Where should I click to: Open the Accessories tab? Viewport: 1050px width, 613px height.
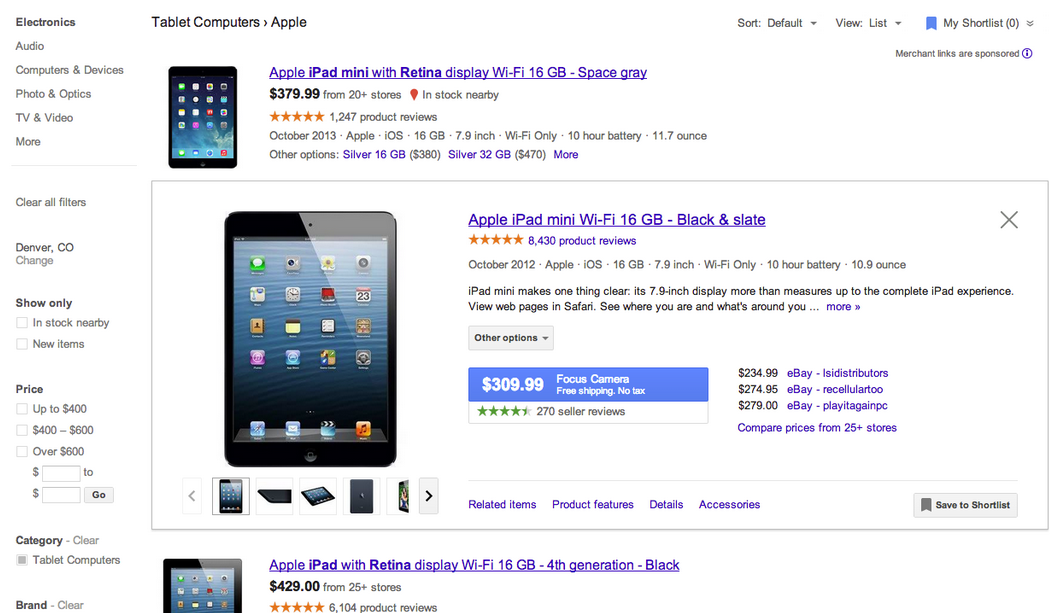coord(729,504)
